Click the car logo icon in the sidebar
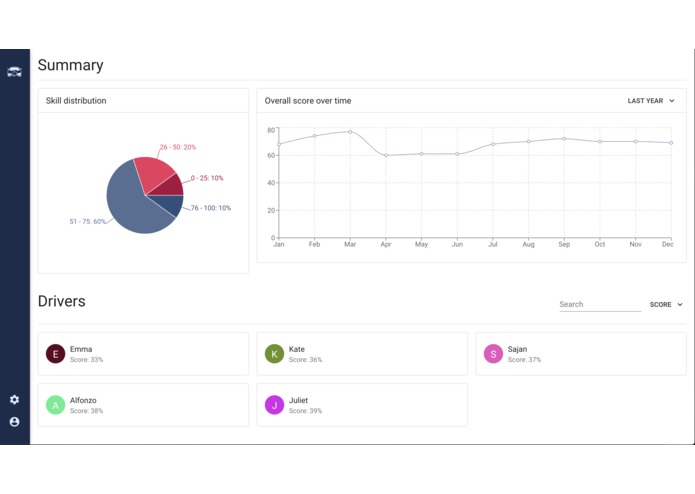695x494 pixels. point(14,72)
